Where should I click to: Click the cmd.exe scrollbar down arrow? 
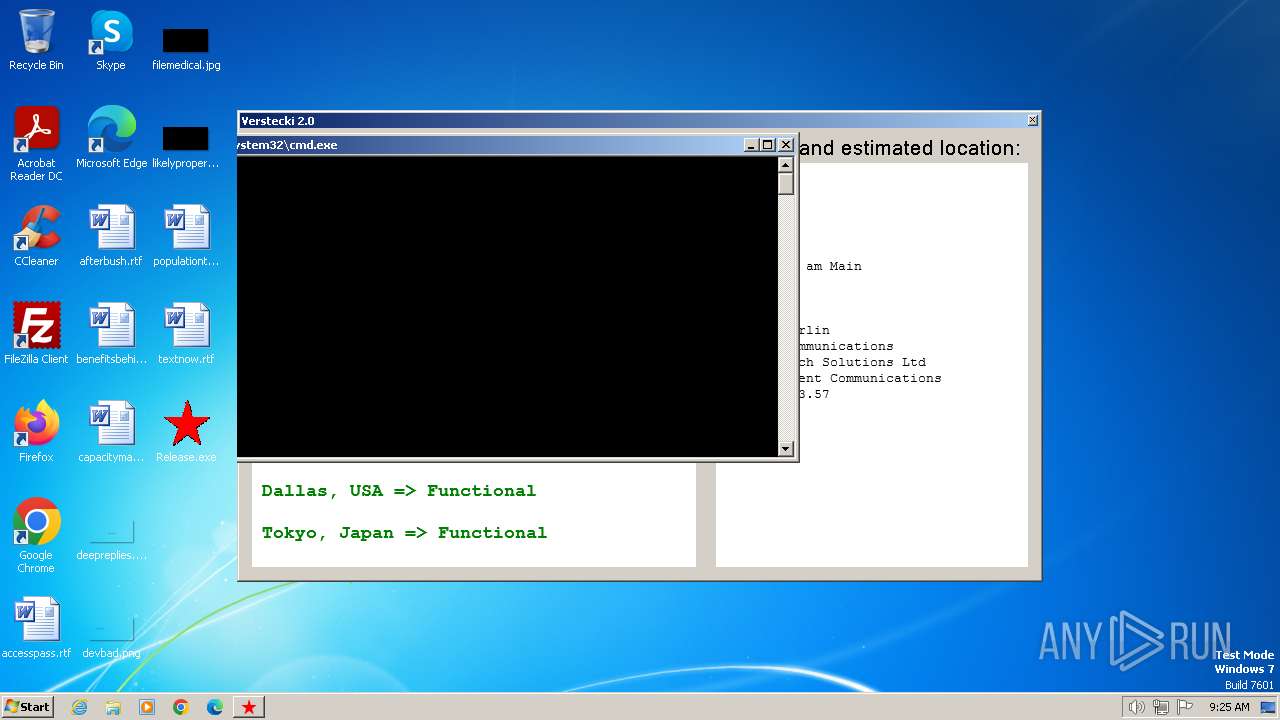pyautogui.click(x=786, y=449)
